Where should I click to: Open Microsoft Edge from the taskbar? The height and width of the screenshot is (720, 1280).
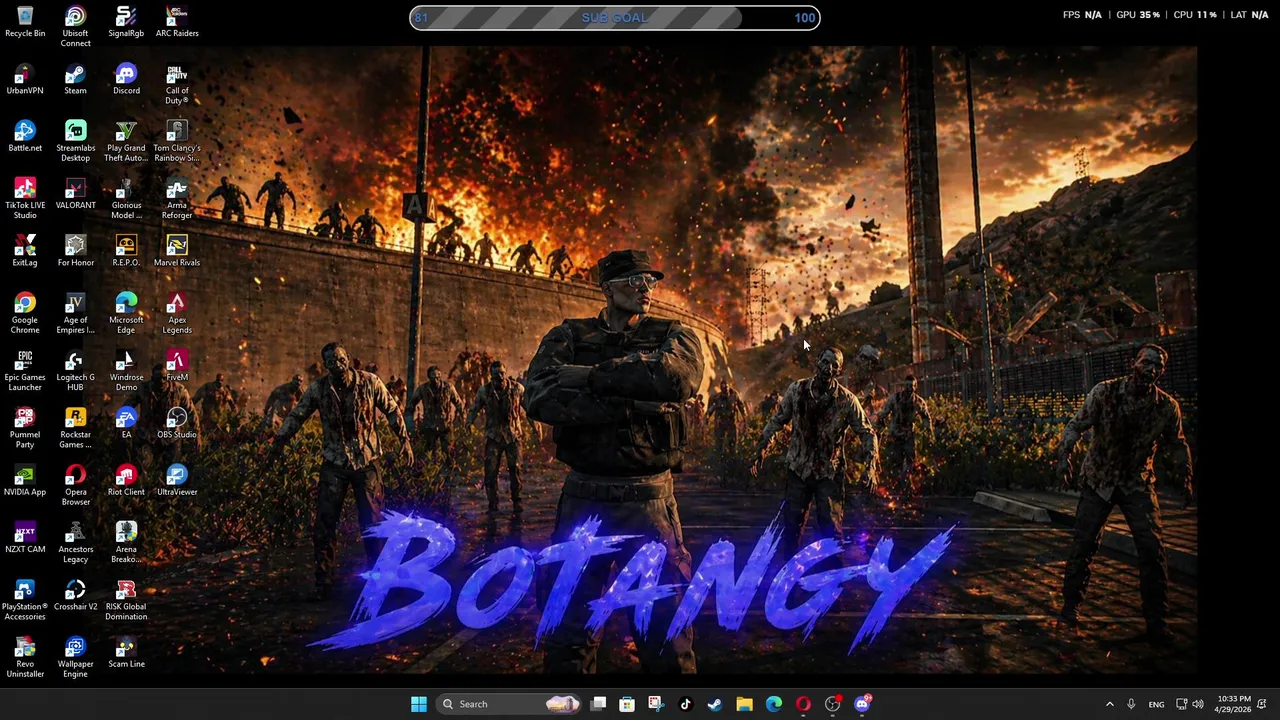click(774, 704)
